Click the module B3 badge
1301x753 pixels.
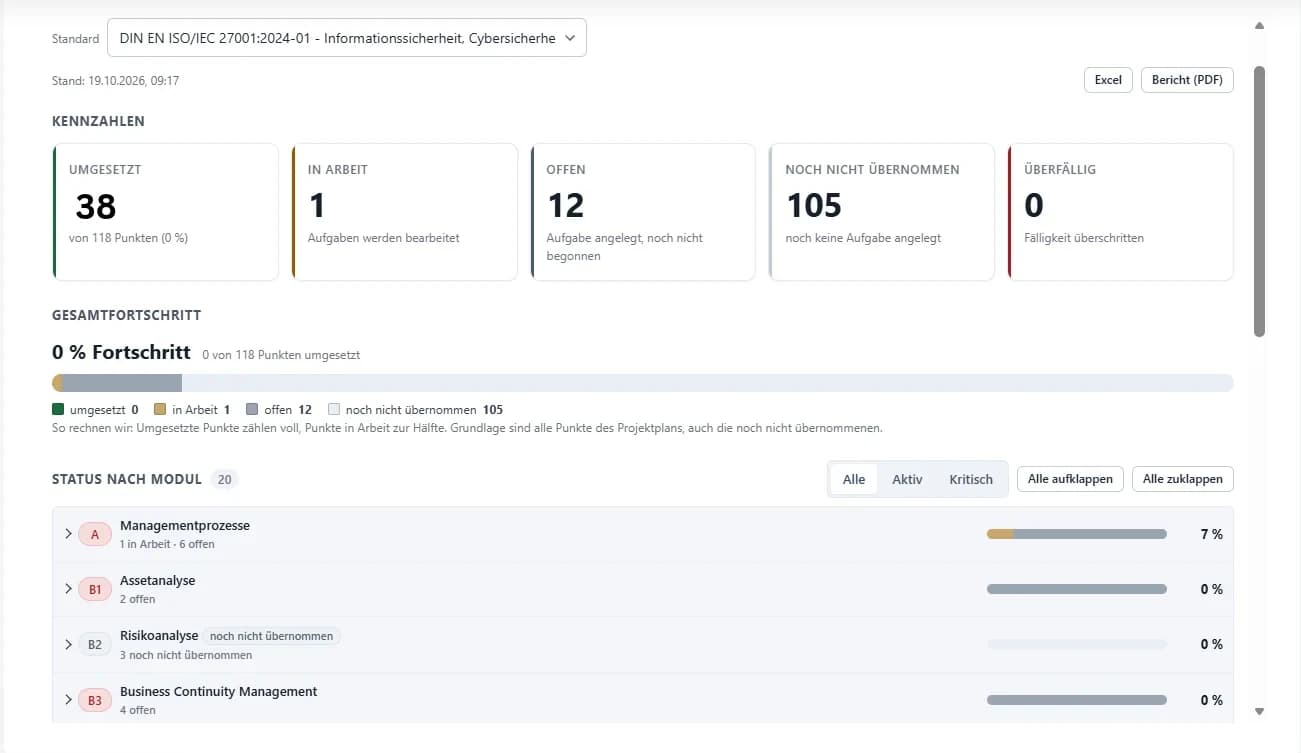coord(95,700)
